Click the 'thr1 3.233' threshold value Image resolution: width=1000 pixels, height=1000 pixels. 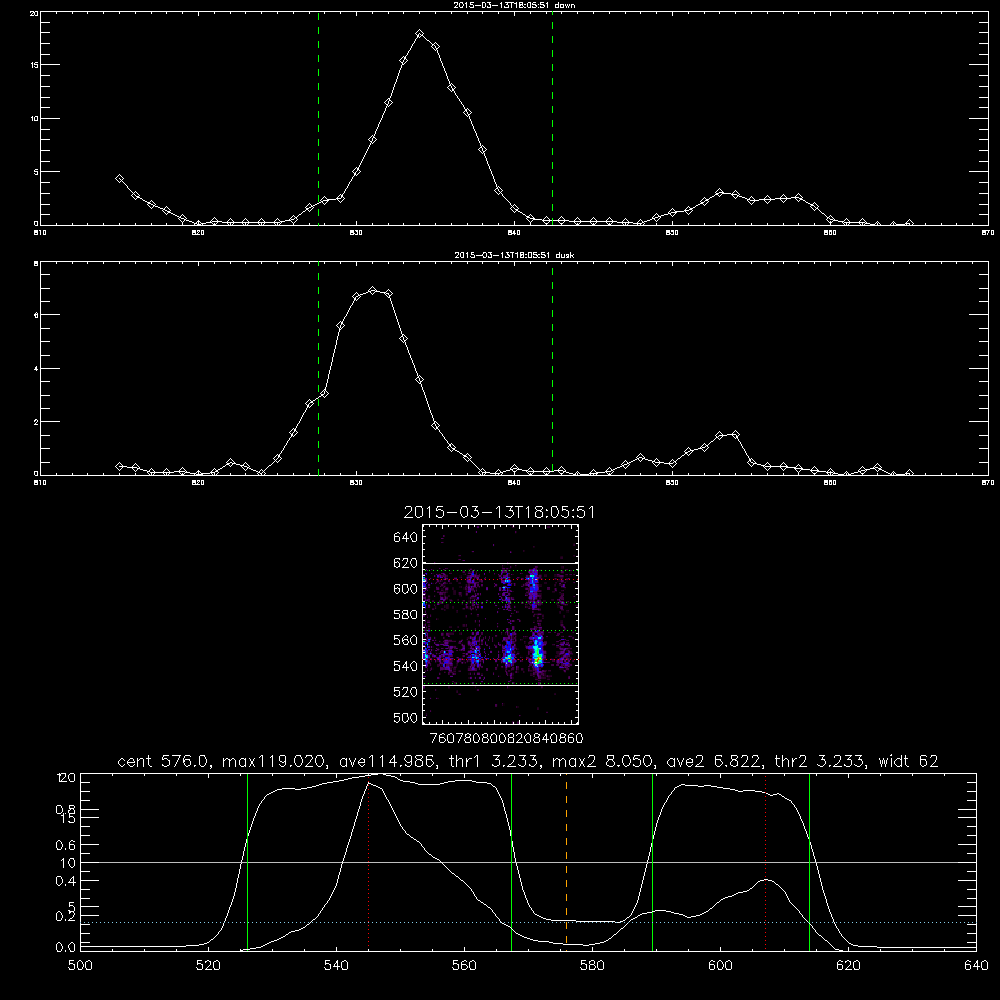498,761
